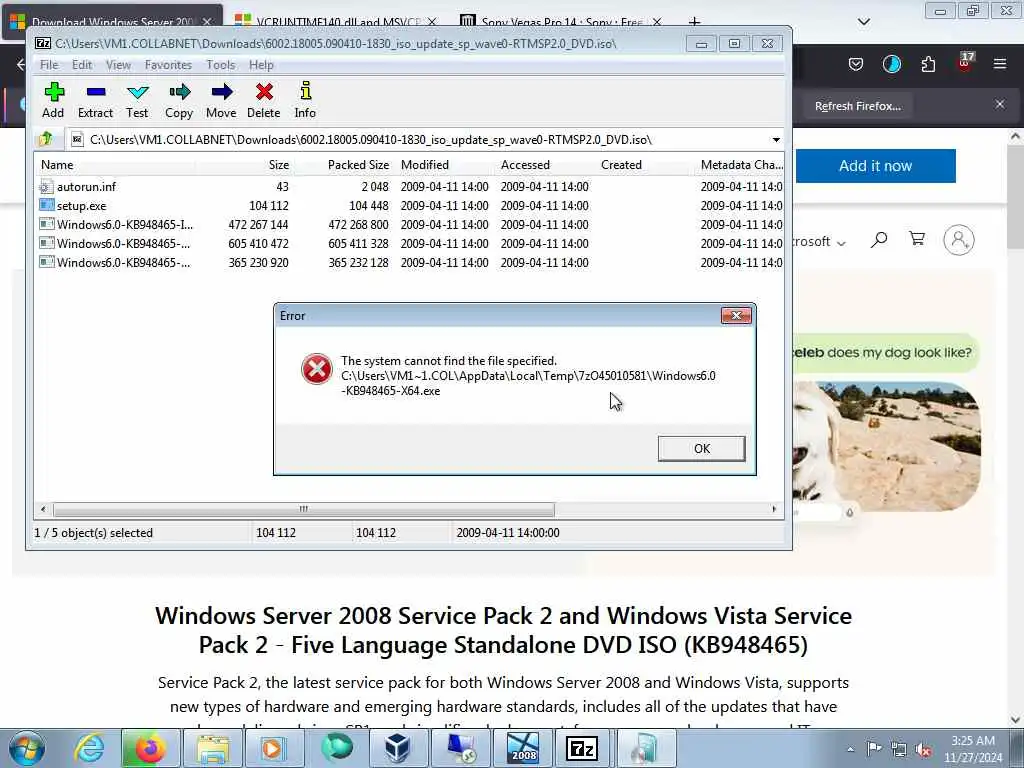Show hidden tray icons arrow
The image size is (1024, 768).
click(850, 750)
